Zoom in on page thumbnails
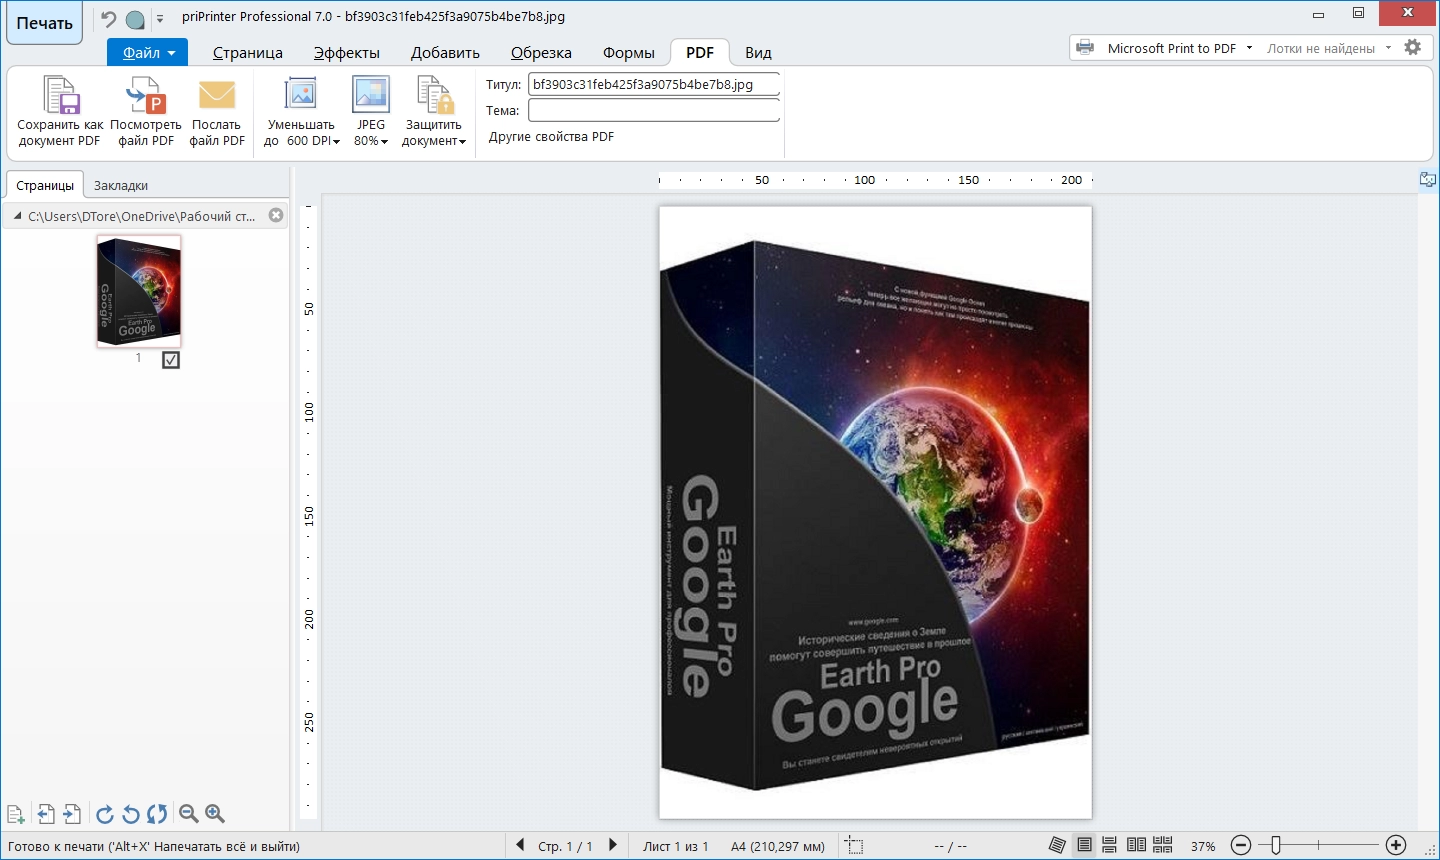This screenshot has width=1440, height=860. point(215,814)
